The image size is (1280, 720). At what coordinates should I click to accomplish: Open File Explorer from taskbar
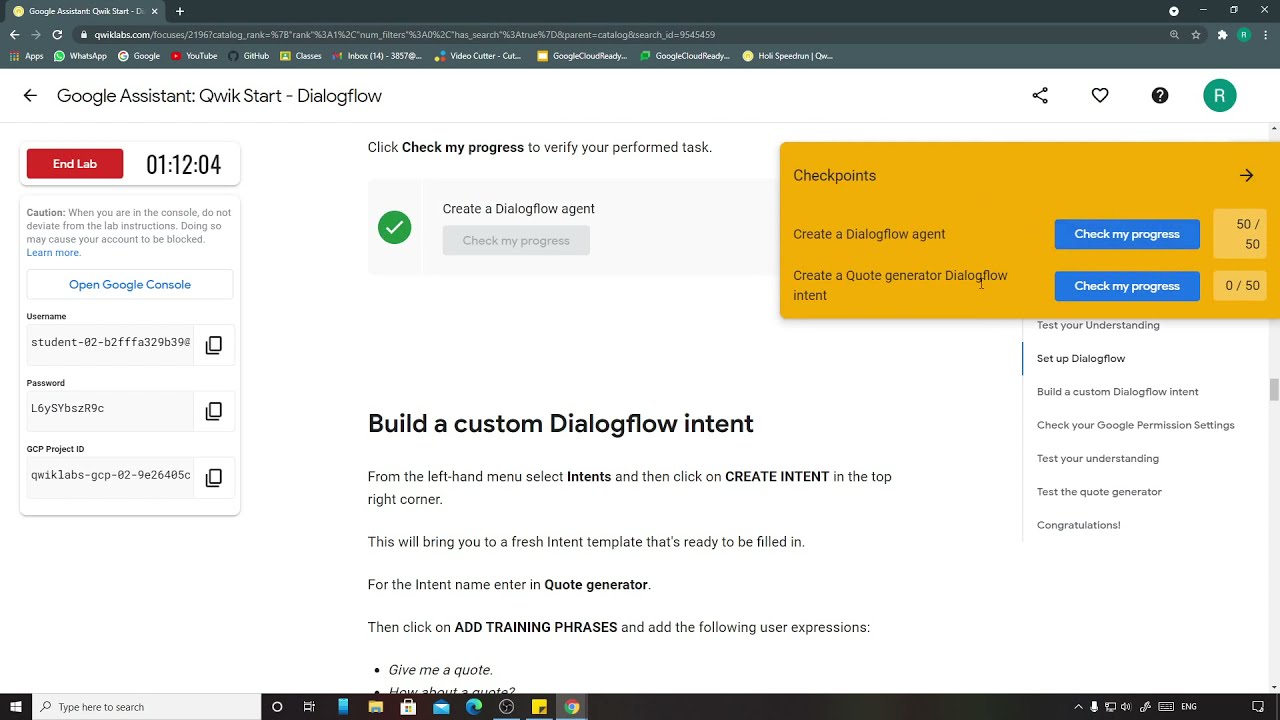click(375, 707)
